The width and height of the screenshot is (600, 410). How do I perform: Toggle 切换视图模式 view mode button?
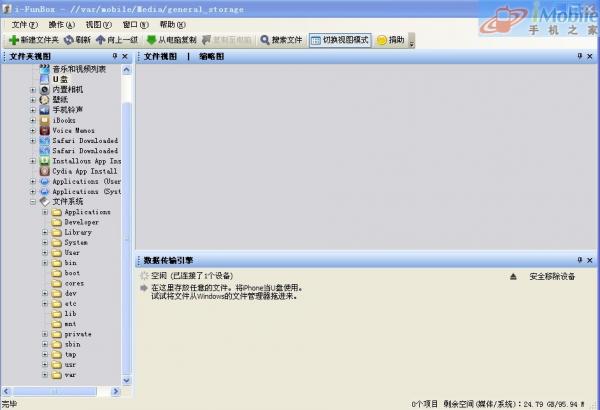(340, 40)
